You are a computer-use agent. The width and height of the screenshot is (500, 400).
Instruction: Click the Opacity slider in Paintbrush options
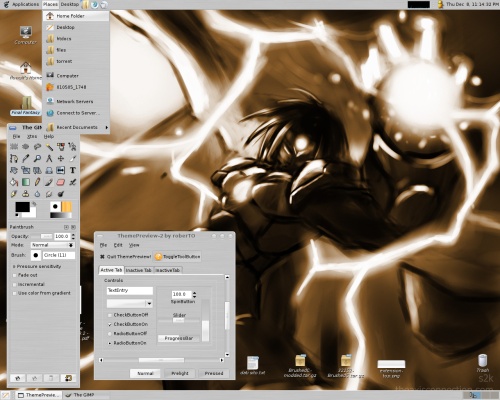pyautogui.click(x=42, y=236)
